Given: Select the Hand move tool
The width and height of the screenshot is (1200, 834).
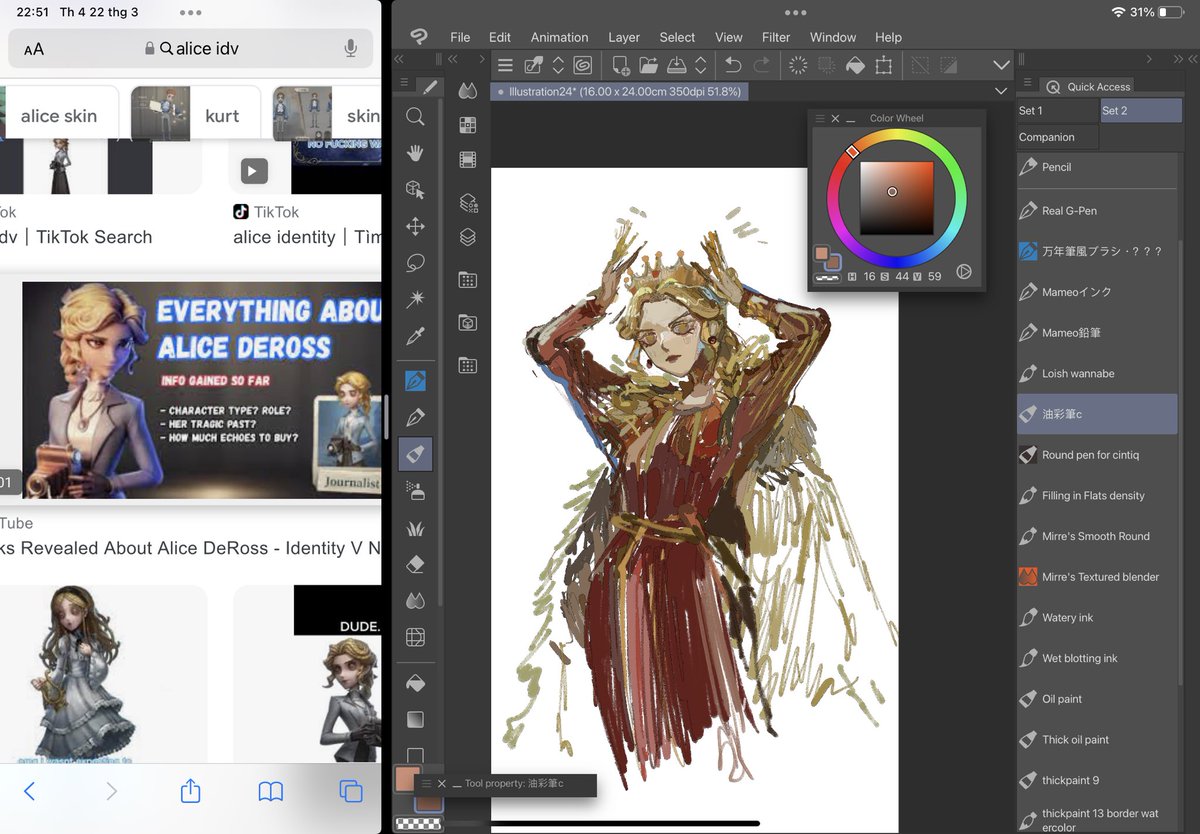Looking at the screenshot, I should [415, 153].
